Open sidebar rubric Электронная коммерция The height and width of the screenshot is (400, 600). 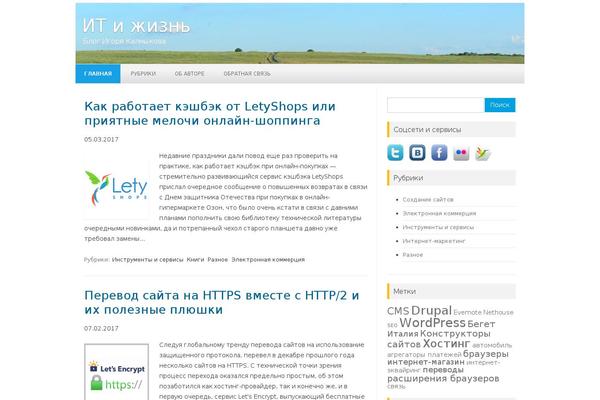pyautogui.click(x=439, y=213)
